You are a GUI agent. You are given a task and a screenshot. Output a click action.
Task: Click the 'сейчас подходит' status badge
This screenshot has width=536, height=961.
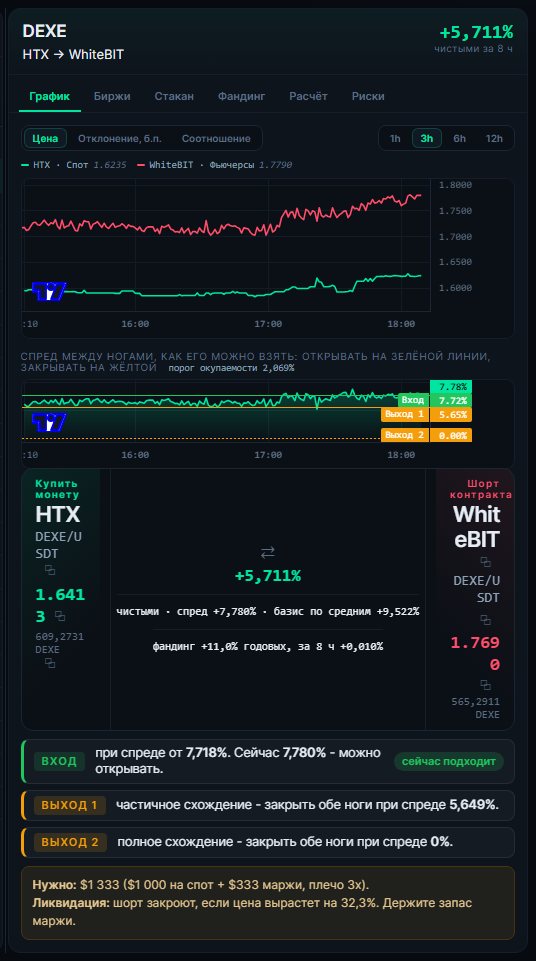click(x=448, y=761)
